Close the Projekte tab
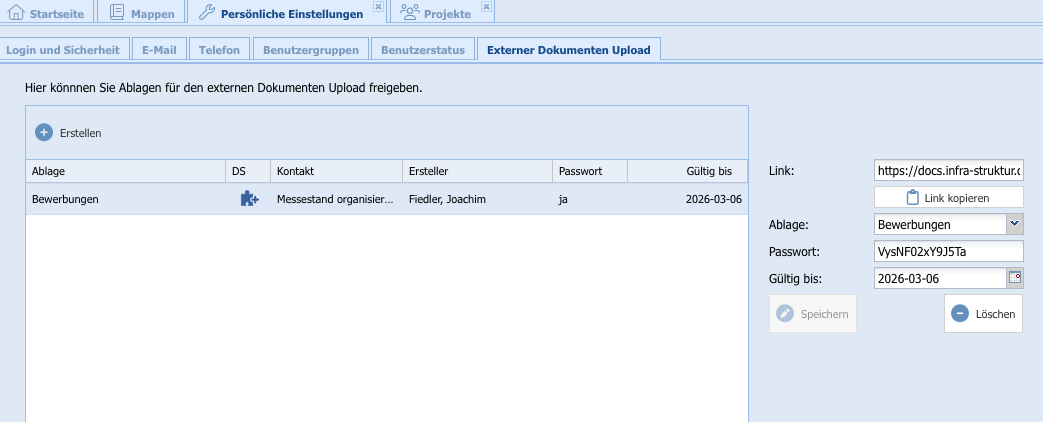The height and width of the screenshot is (422, 1043). point(485,6)
